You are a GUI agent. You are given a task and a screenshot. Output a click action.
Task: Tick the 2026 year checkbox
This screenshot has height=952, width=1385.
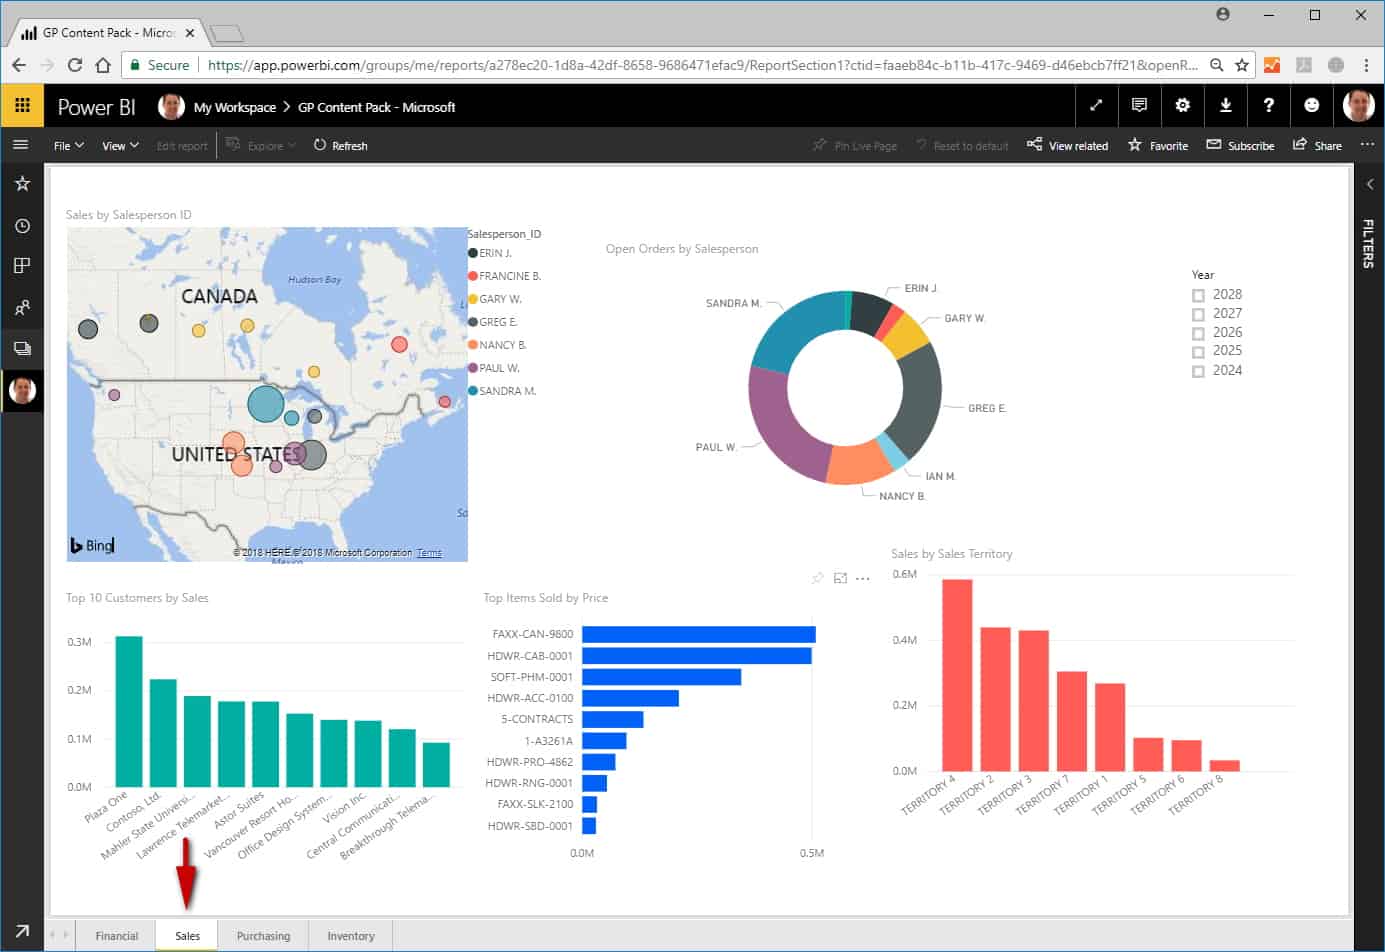(x=1198, y=333)
